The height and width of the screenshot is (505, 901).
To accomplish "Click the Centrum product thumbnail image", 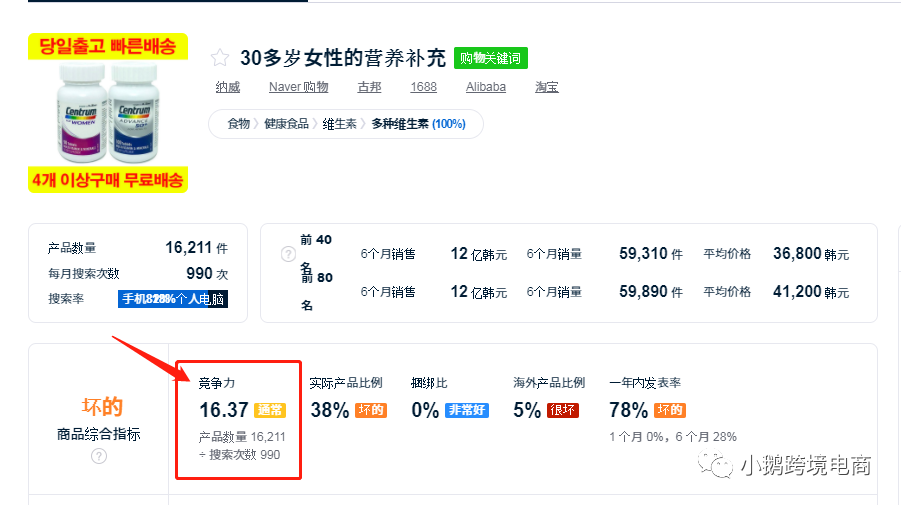I will coord(108,113).
